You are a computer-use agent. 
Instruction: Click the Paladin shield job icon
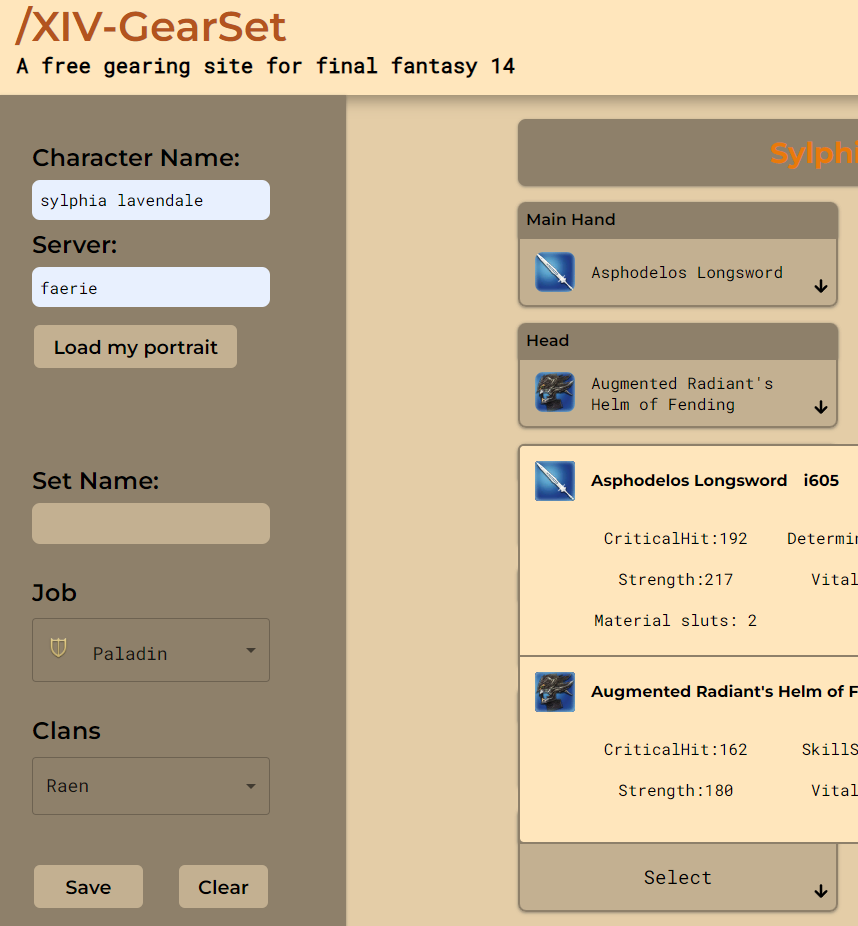[58, 648]
